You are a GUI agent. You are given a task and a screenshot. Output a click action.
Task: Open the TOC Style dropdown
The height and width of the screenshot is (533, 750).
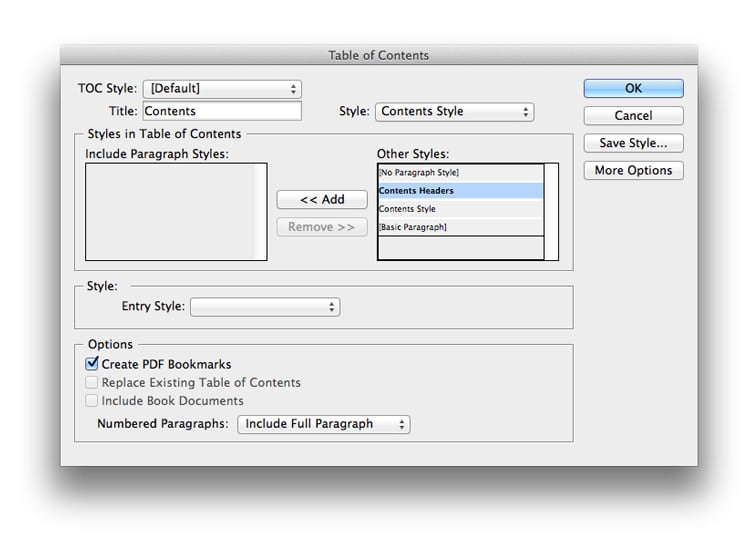[x=222, y=89]
